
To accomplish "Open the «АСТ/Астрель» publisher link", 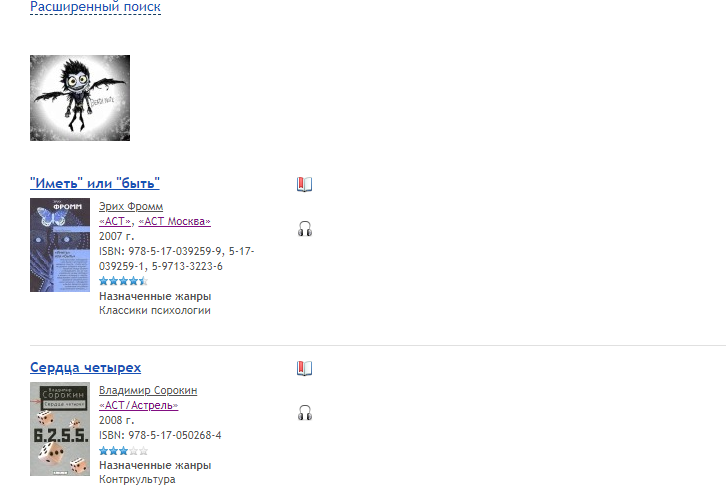I will pos(138,405).
